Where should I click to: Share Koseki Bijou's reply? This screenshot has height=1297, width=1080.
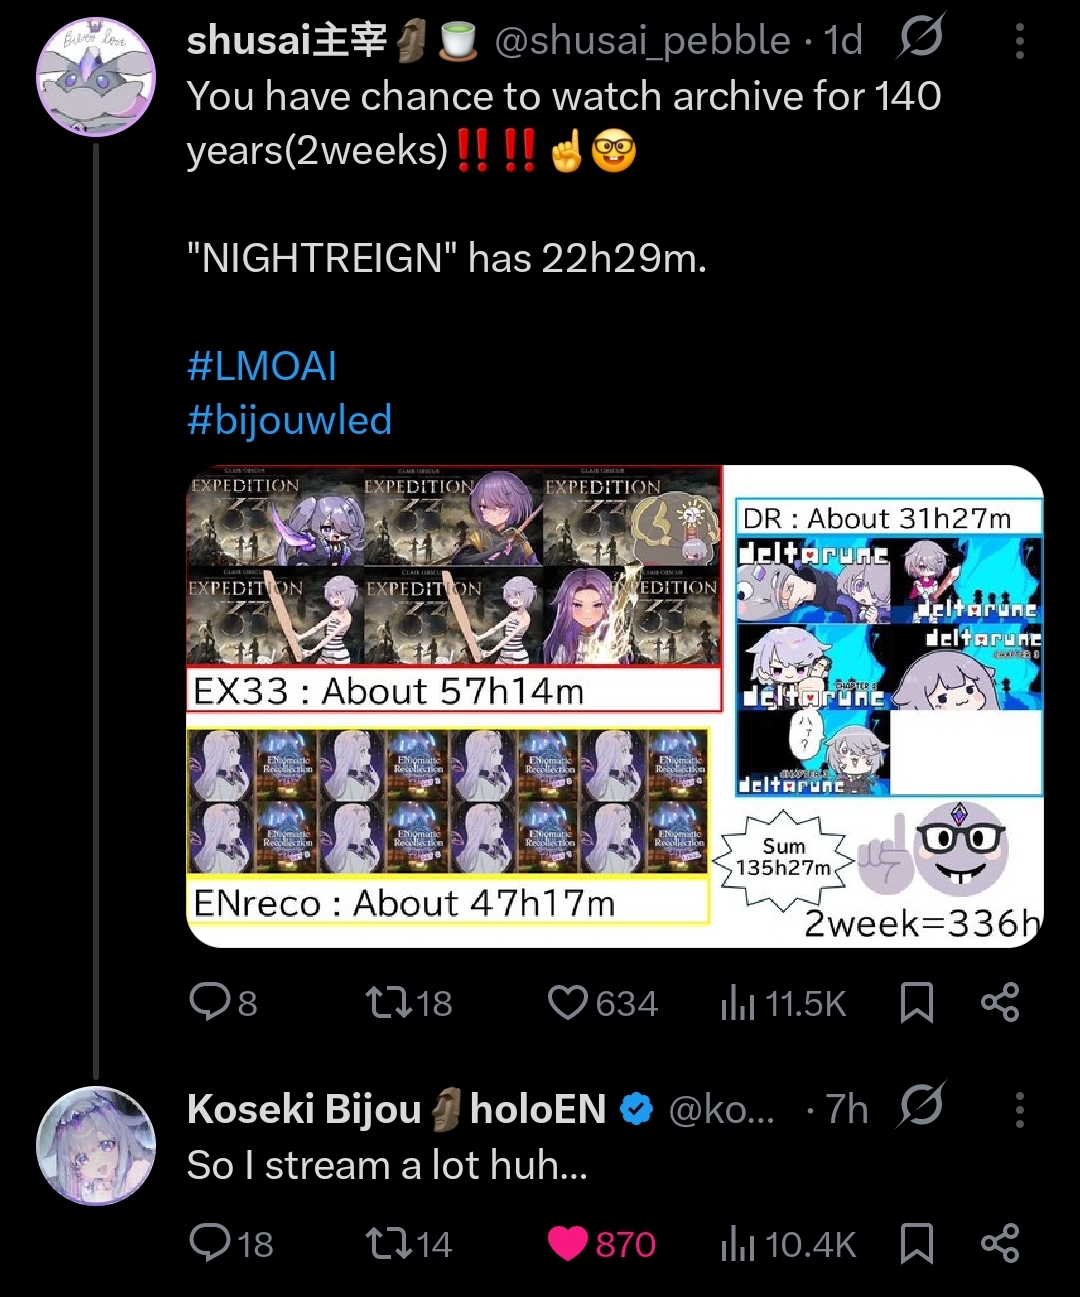click(1000, 1243)
